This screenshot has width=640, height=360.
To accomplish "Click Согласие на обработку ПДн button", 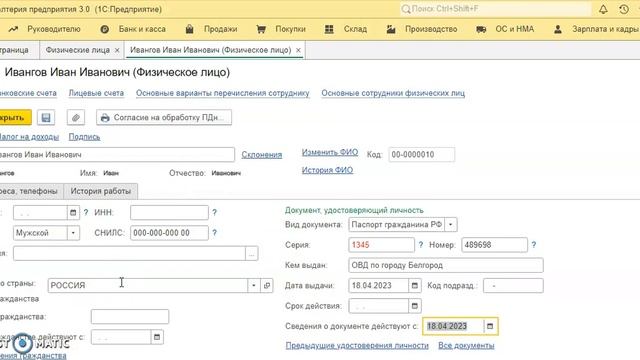I will pyautogui.click(x=164, y=118).
